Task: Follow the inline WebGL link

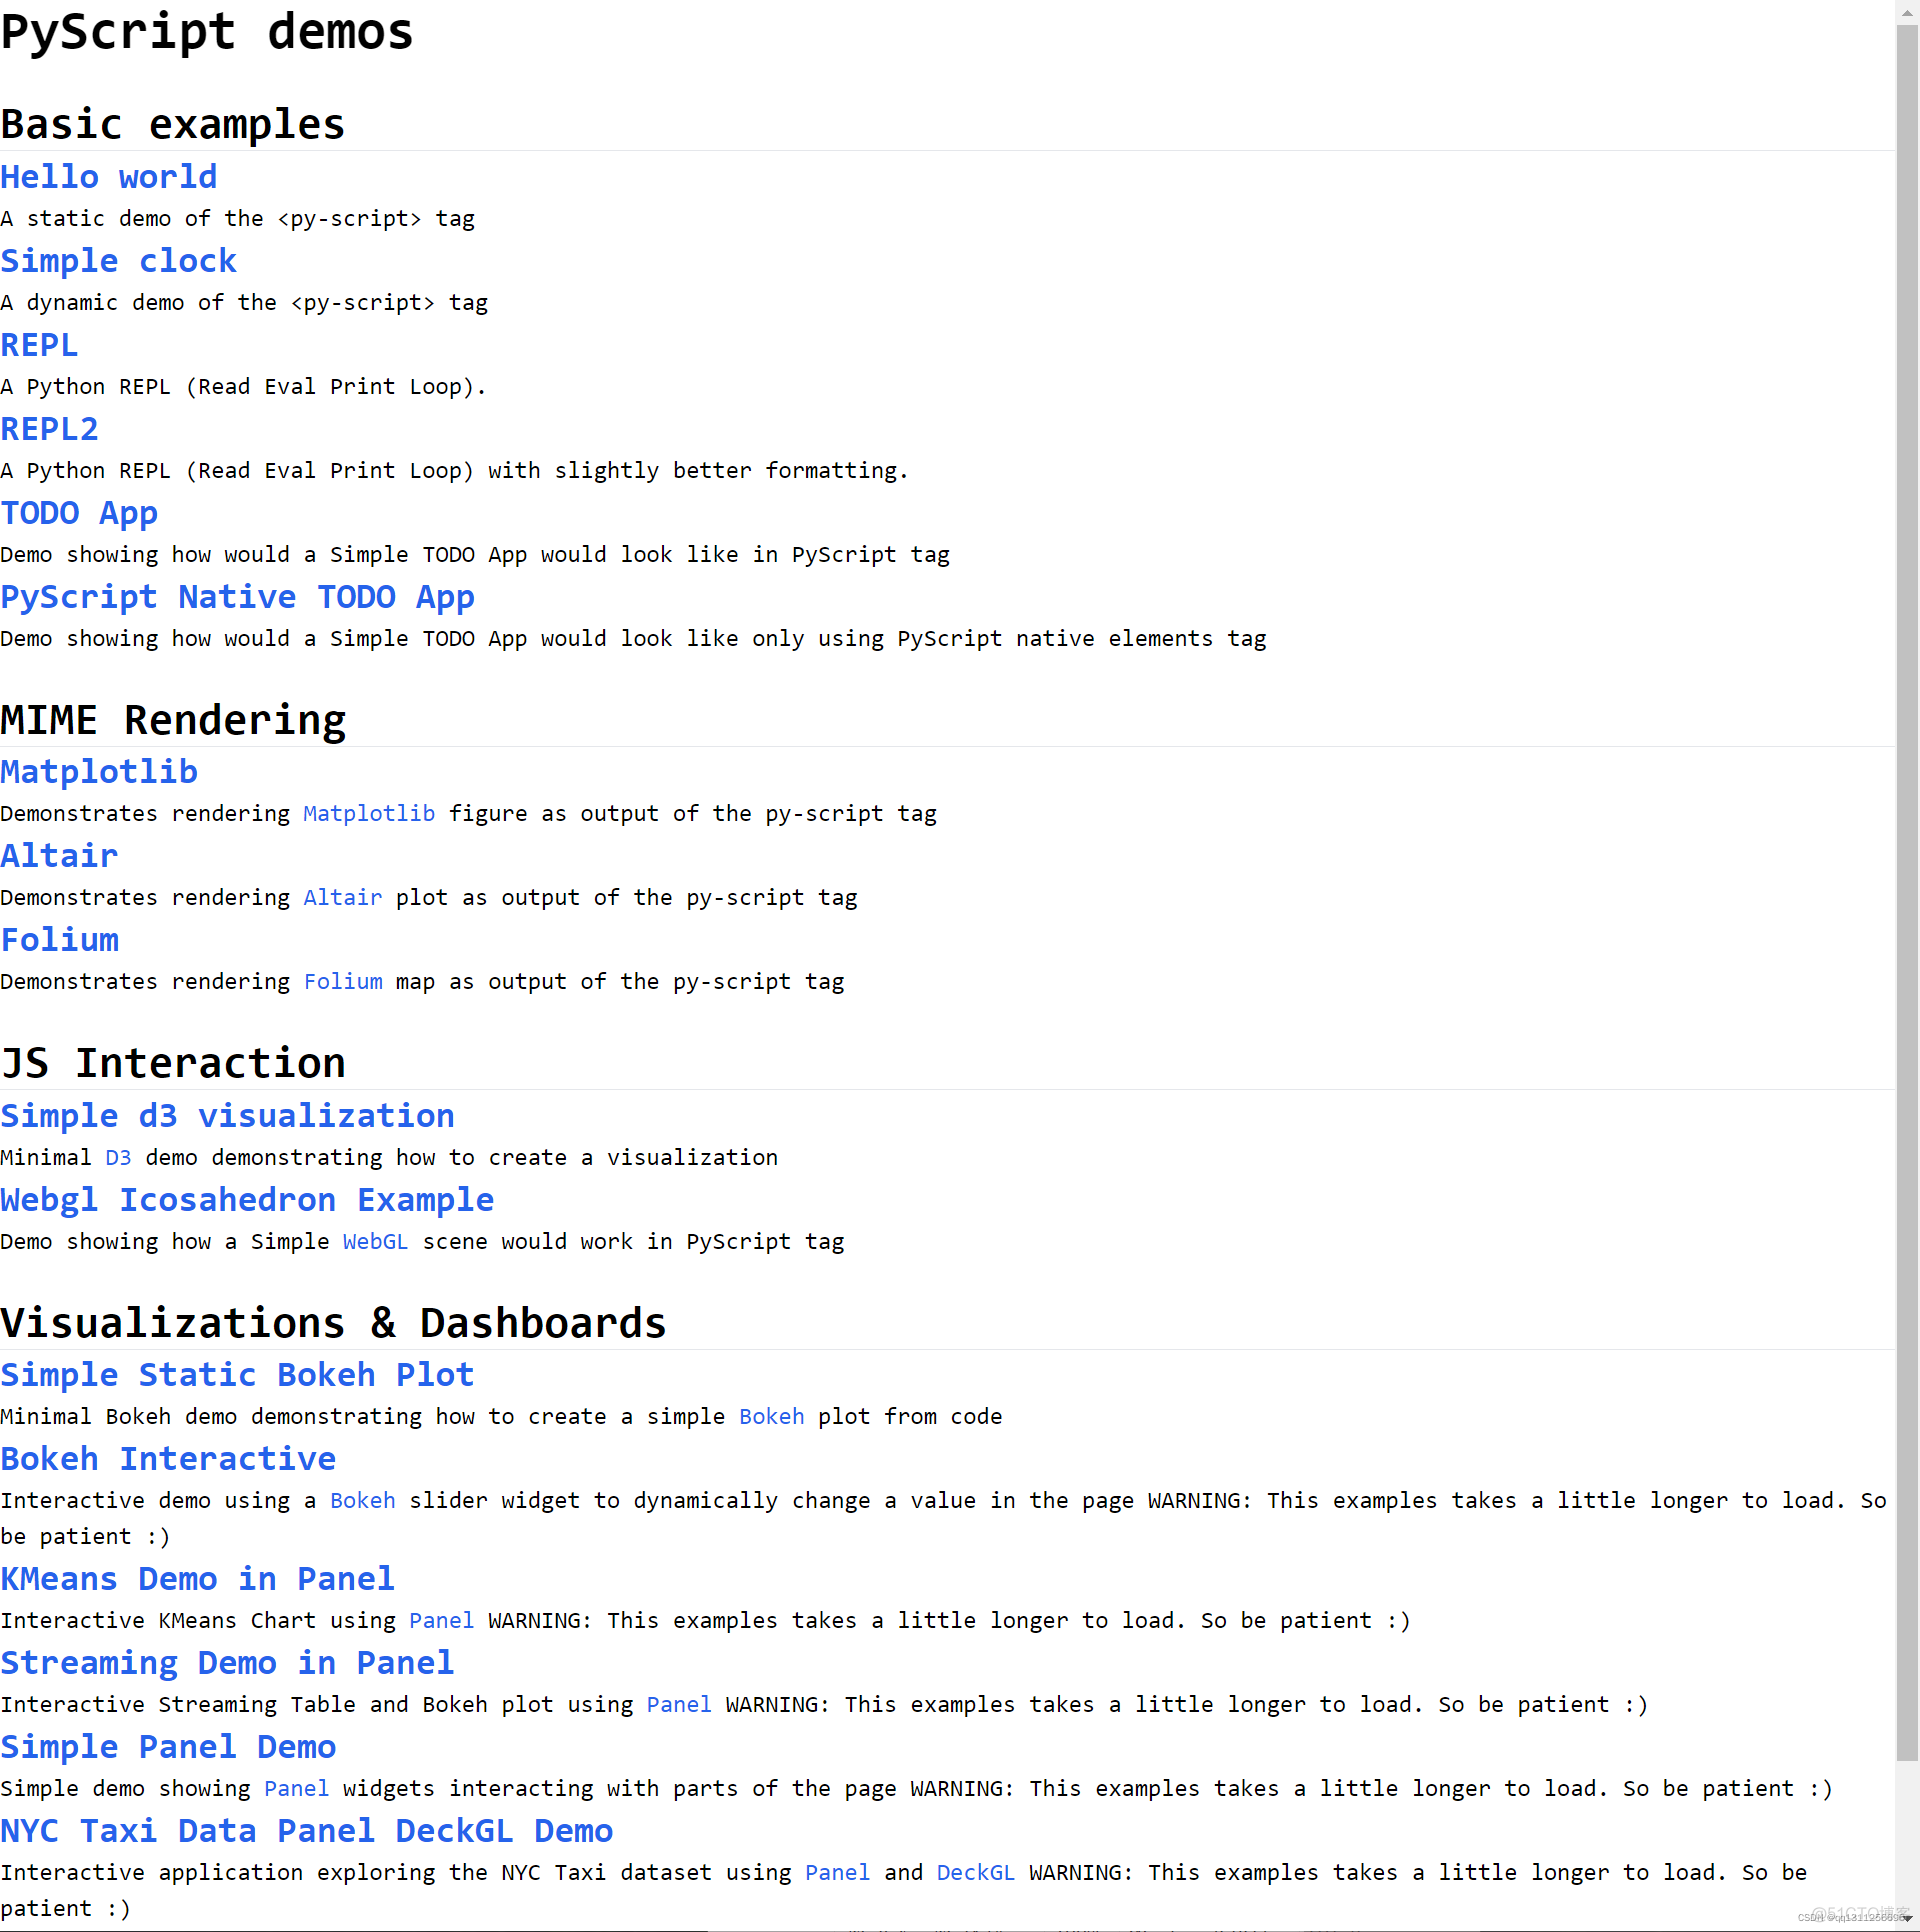Action: point(375,1242)
